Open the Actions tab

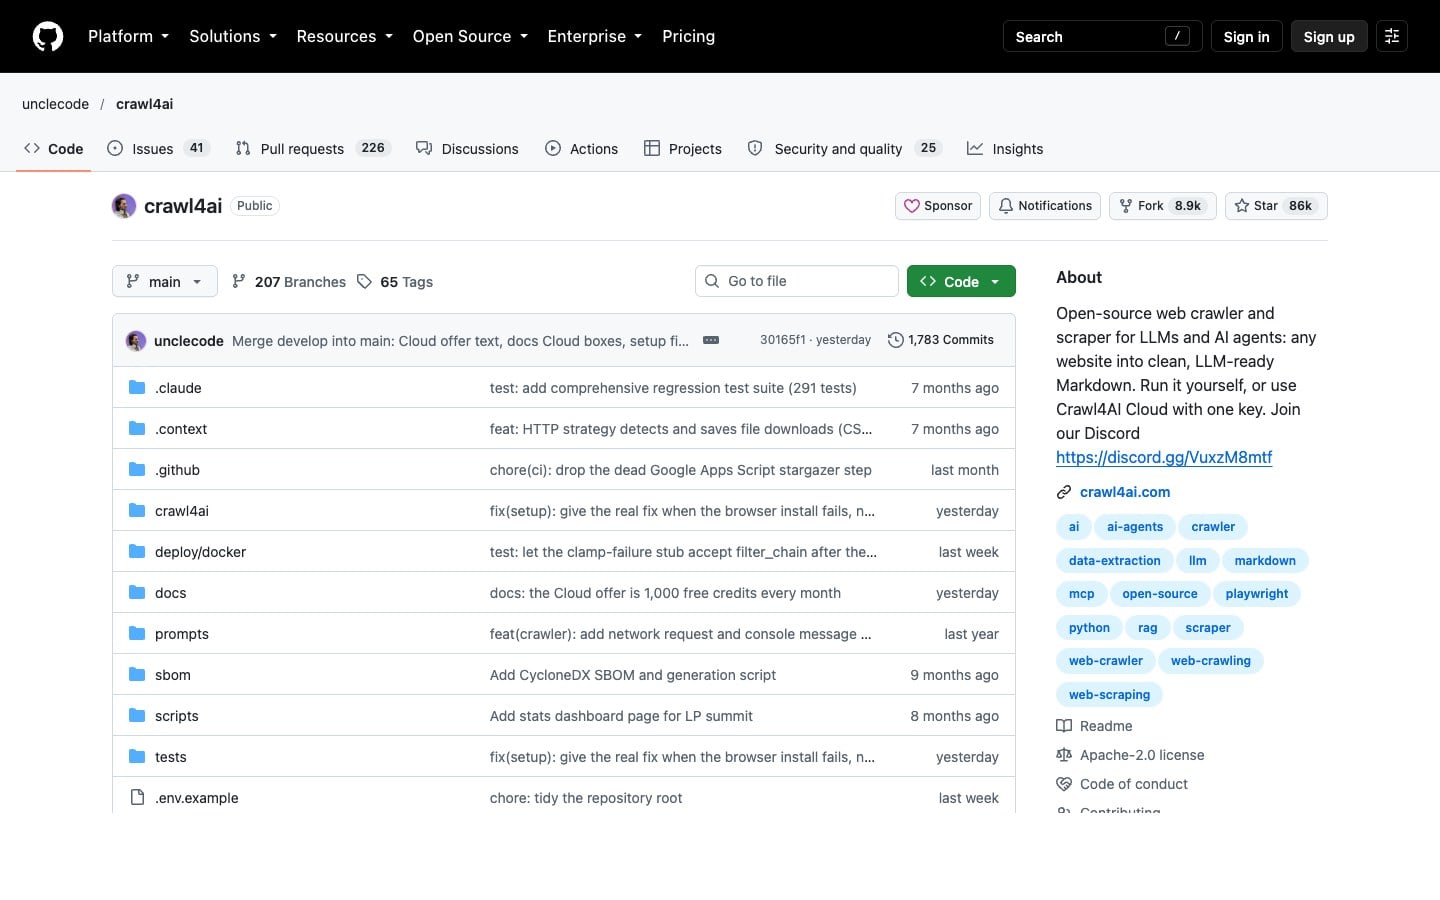(582, 148)
